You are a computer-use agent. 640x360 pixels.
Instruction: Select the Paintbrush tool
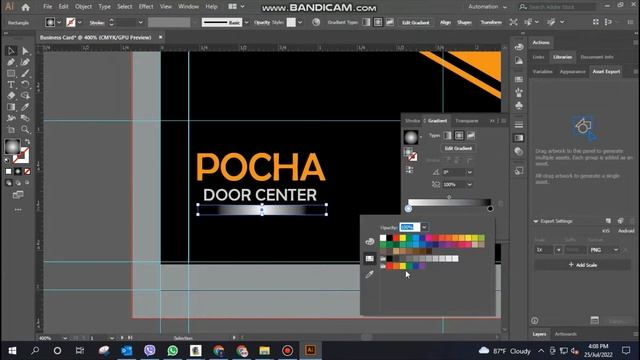pos(25,73)
